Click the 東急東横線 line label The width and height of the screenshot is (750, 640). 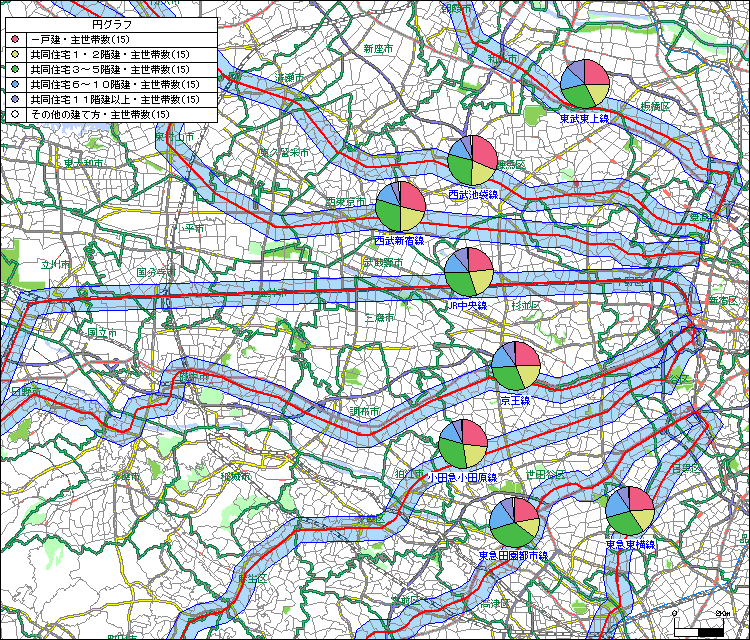coord(630,545)
